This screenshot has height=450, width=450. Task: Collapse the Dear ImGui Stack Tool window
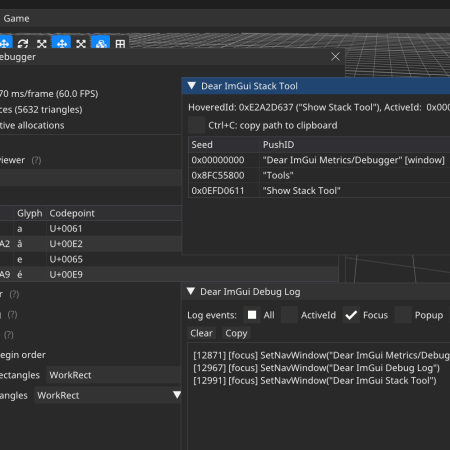coord(192,86)
